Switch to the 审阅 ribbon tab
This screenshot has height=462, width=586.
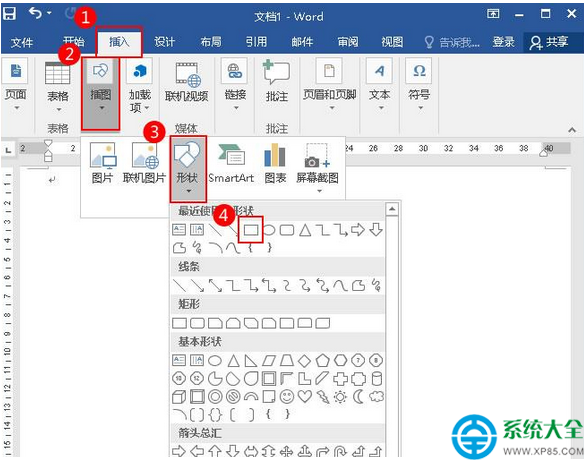[x=348, y=42]
